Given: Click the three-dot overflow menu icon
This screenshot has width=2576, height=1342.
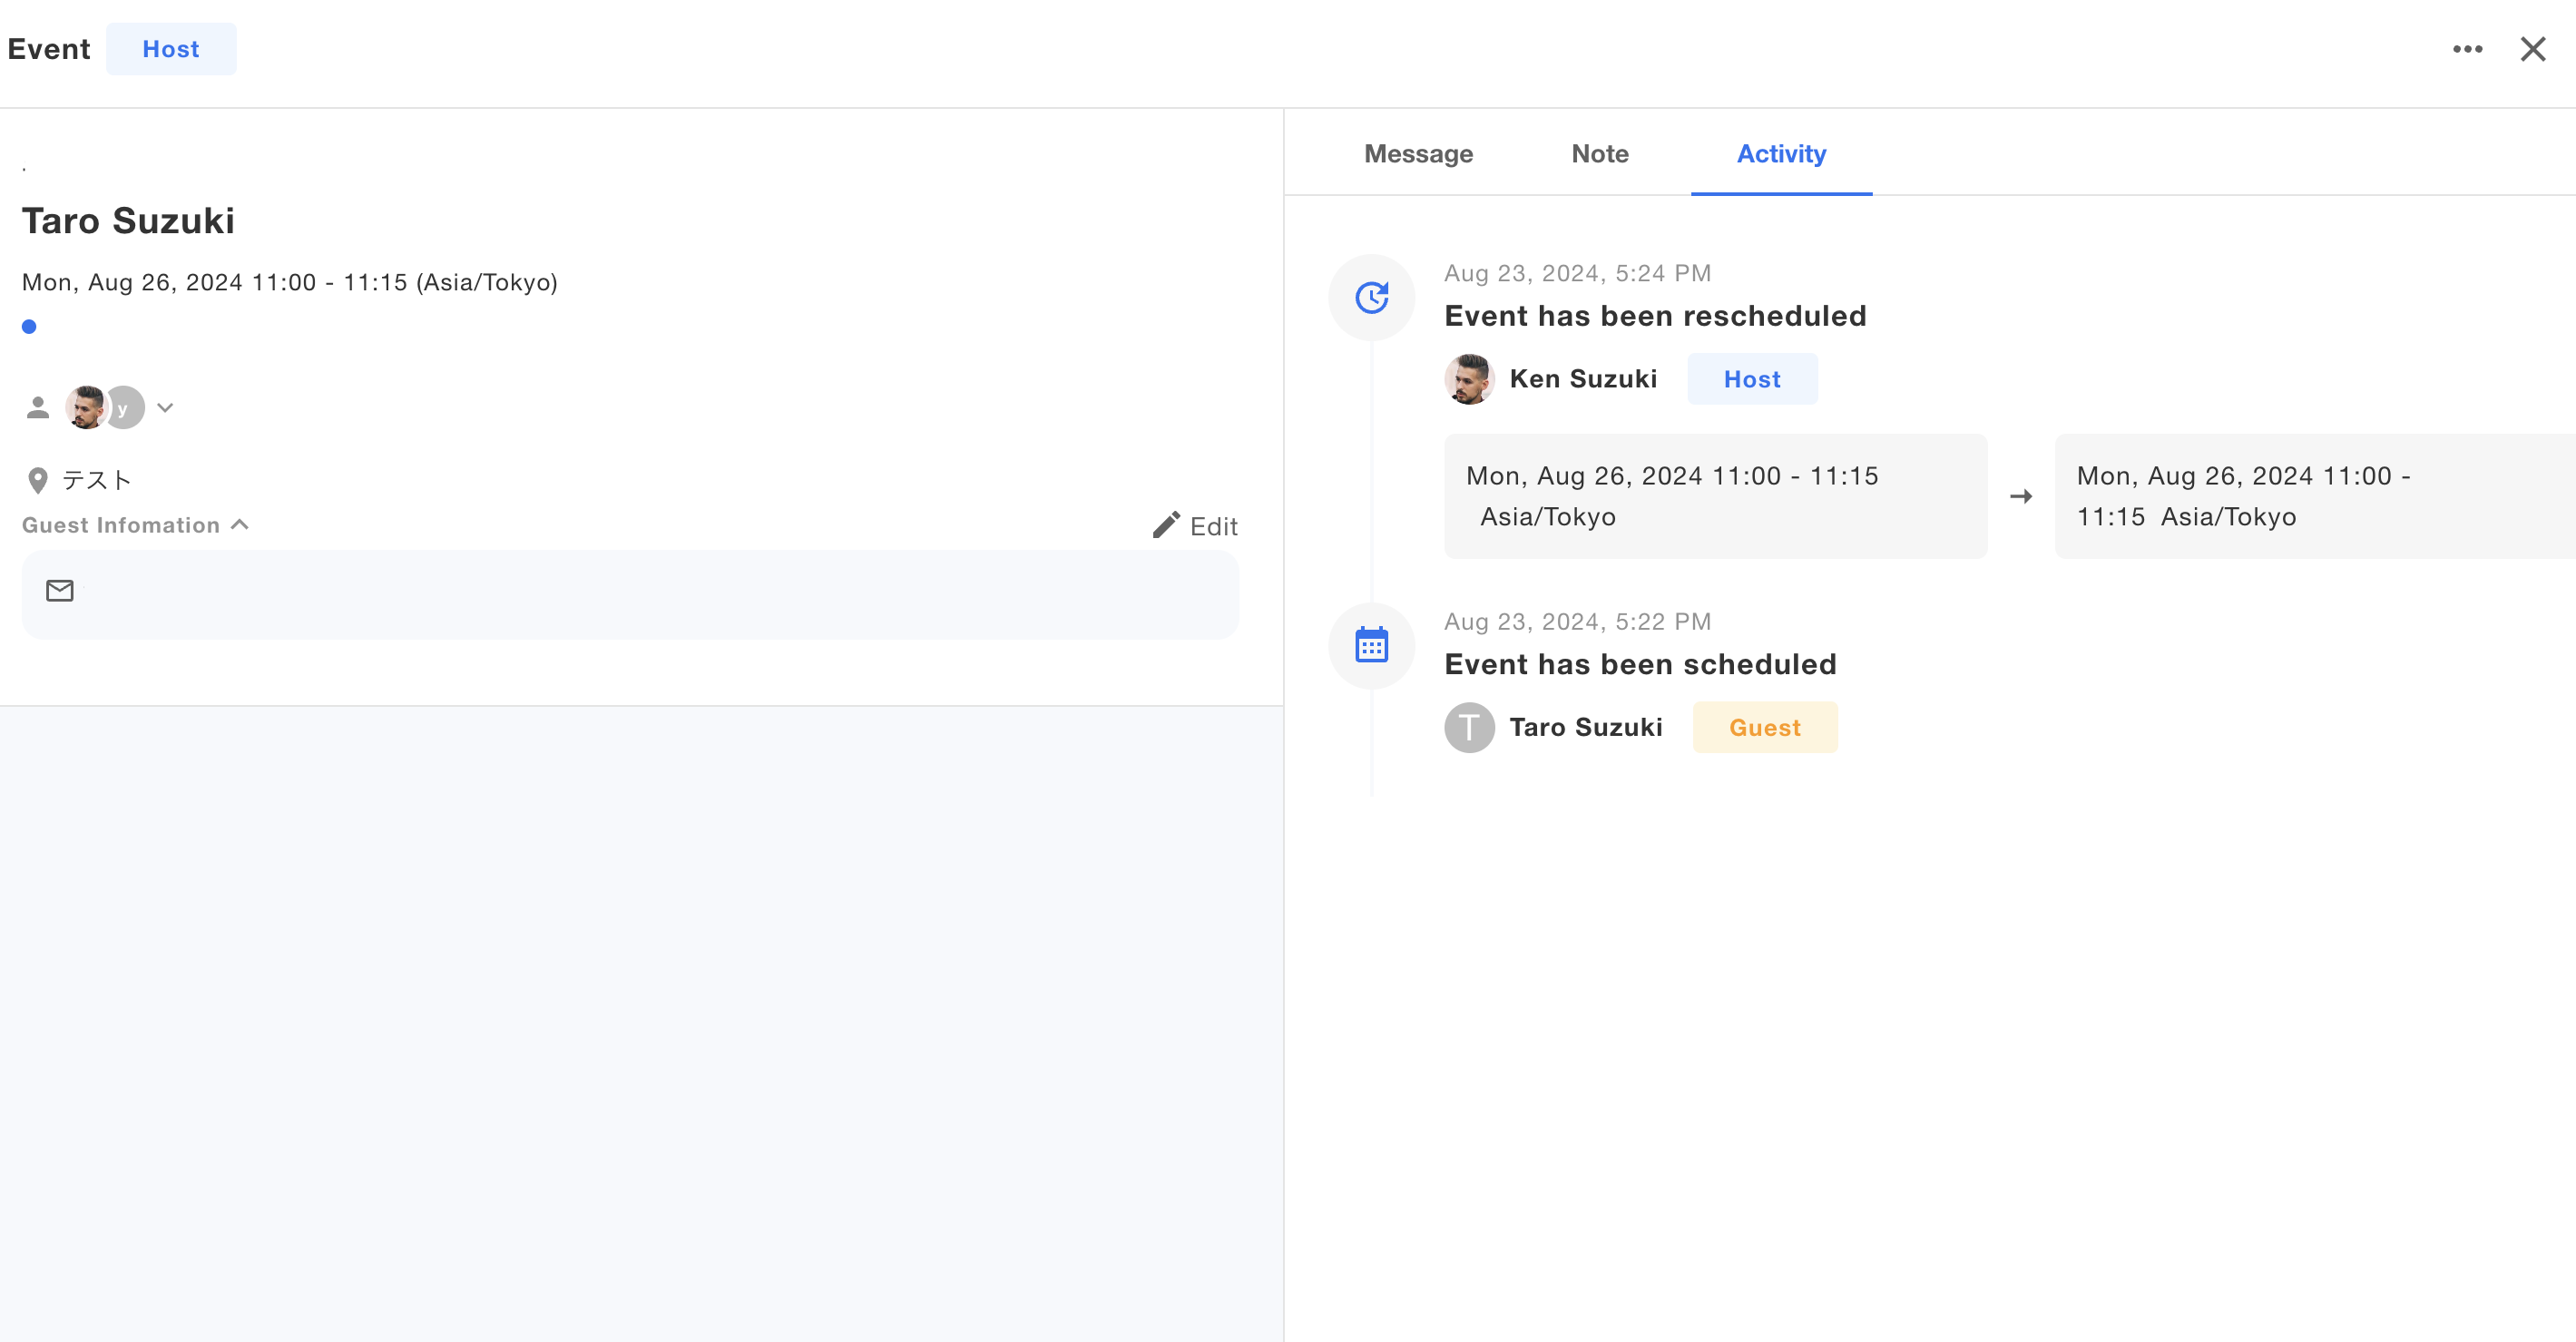Looking at the screenshot, I should tap(2469, 48).
